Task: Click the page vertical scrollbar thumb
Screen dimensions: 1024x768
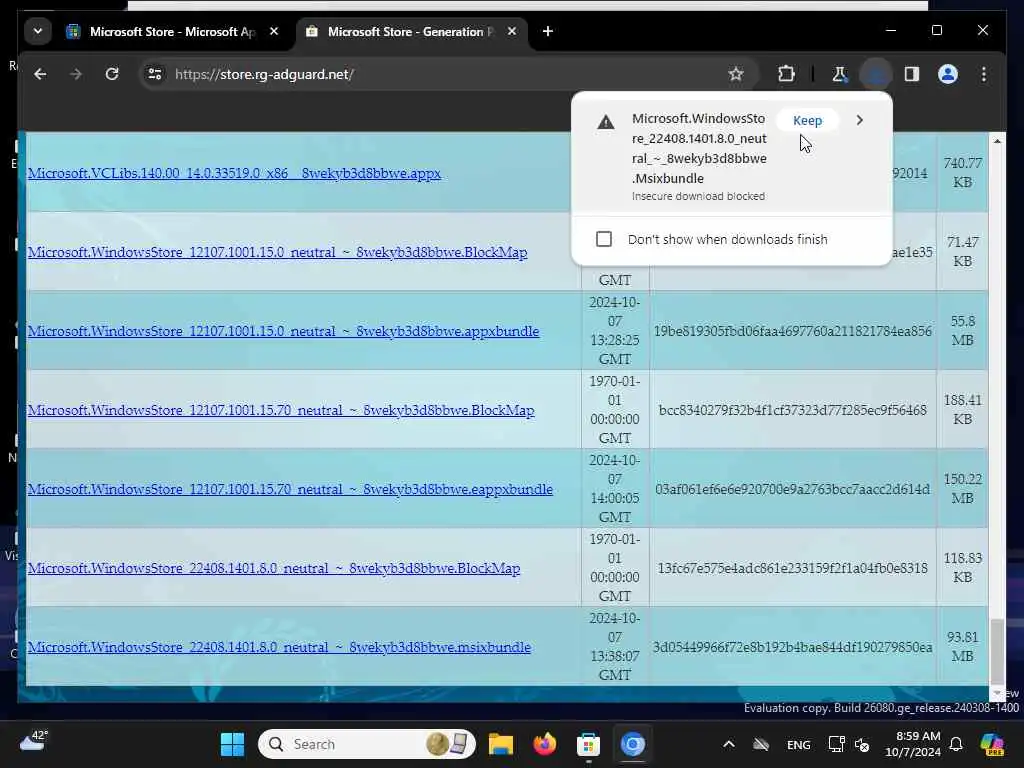Action: pyautogui.click(x=997, y=651)
